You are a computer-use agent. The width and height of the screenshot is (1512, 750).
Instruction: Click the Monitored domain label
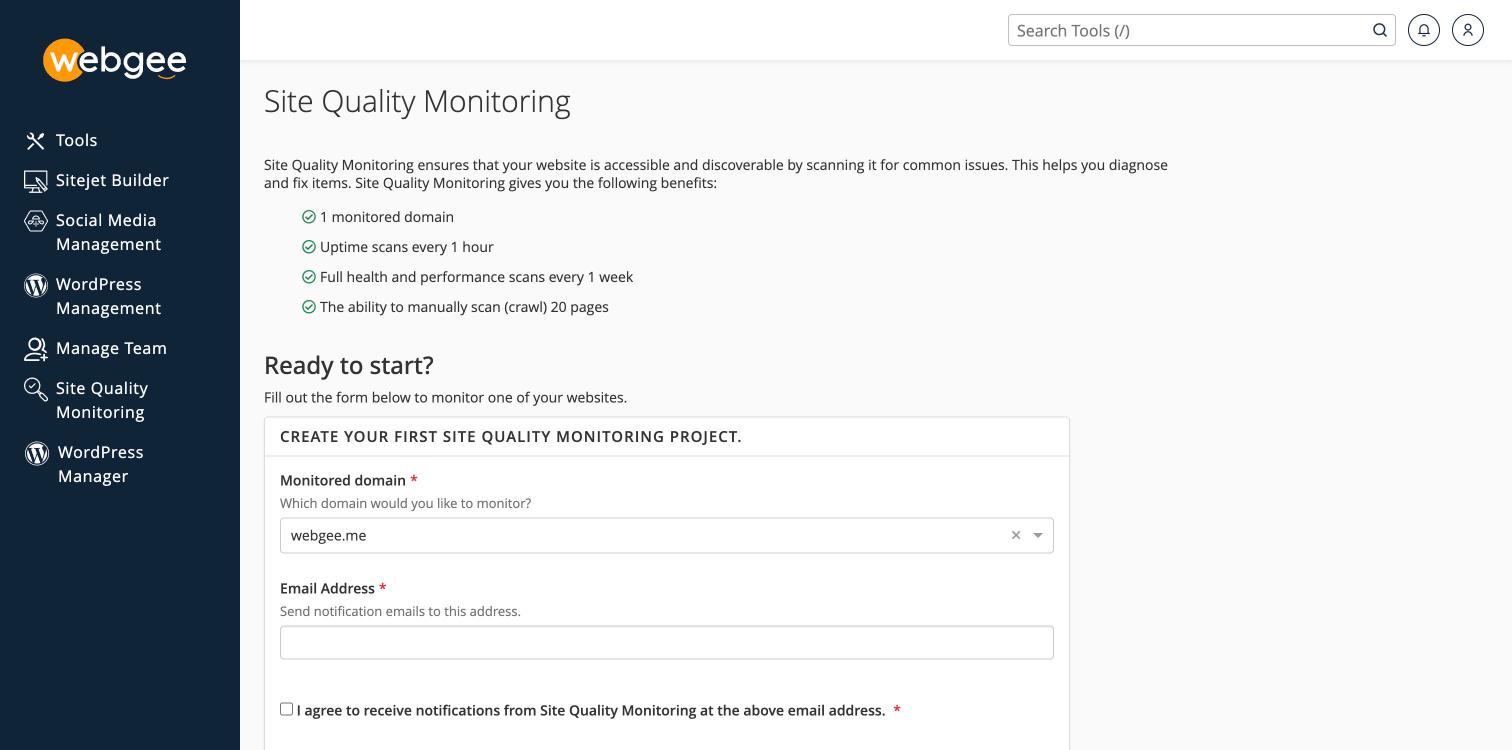[343, 480]
